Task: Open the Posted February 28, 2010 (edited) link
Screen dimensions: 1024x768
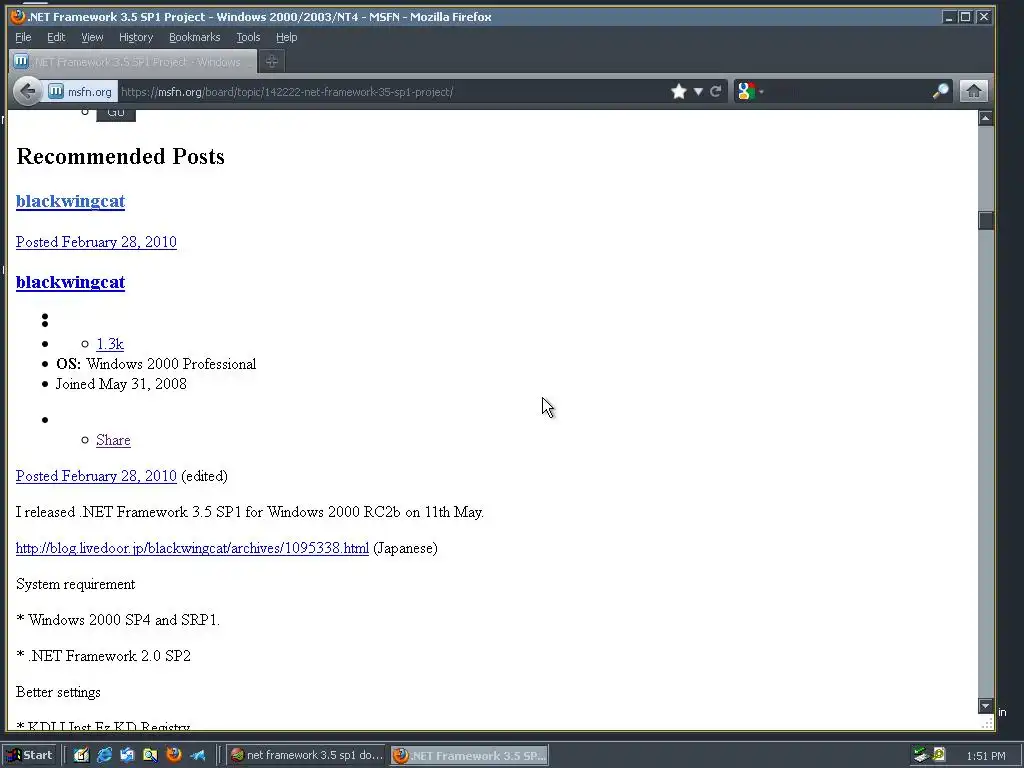Action: 96,476
